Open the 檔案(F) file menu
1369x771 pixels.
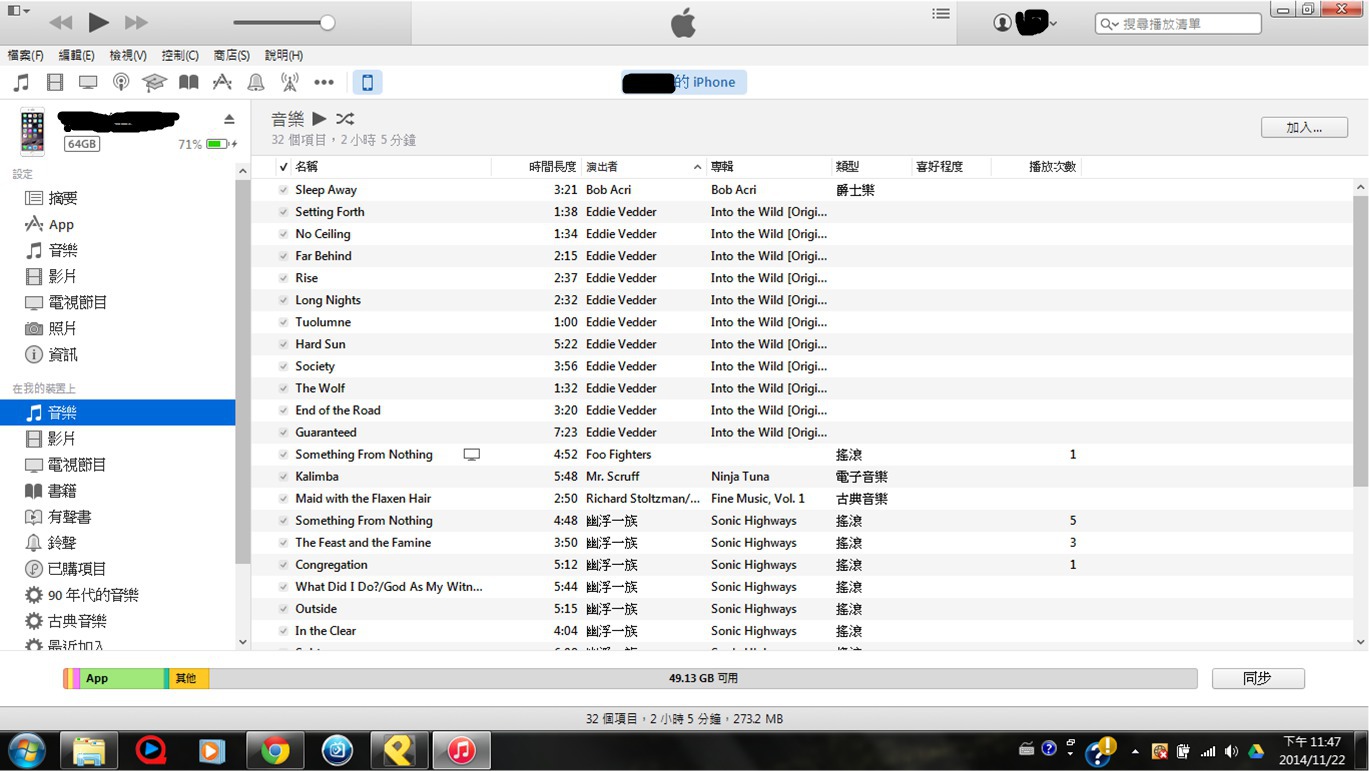tap(25, 56)
